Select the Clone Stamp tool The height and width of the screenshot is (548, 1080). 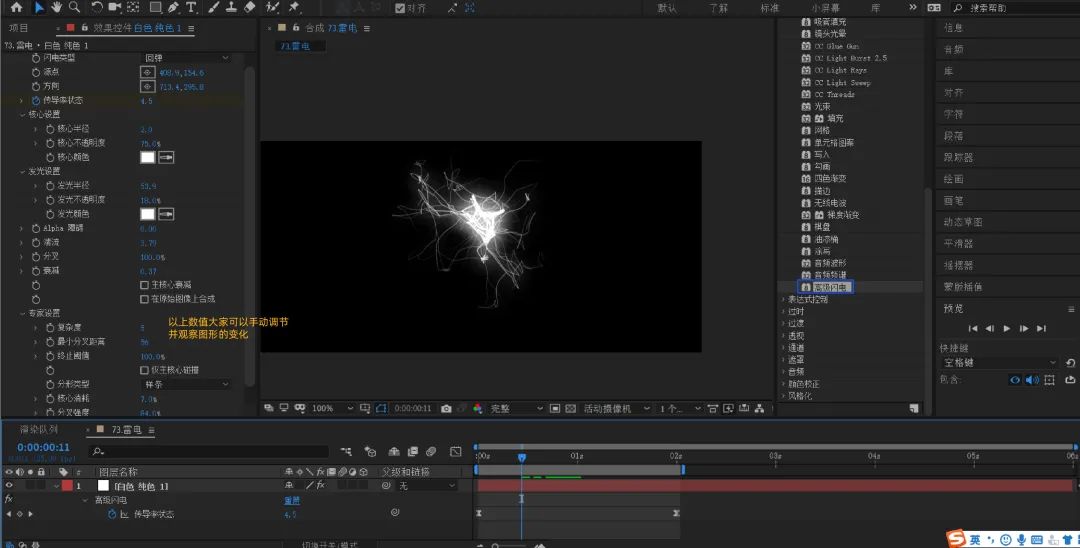tap(232, 8)
